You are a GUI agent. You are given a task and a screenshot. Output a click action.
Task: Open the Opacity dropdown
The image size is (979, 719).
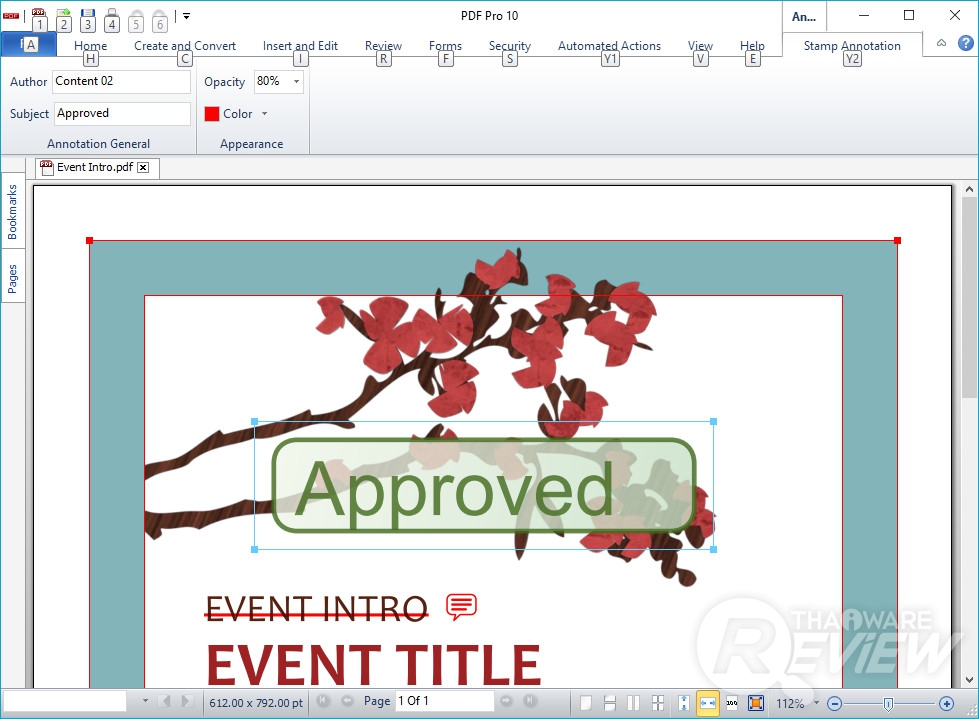coord(296,82)
